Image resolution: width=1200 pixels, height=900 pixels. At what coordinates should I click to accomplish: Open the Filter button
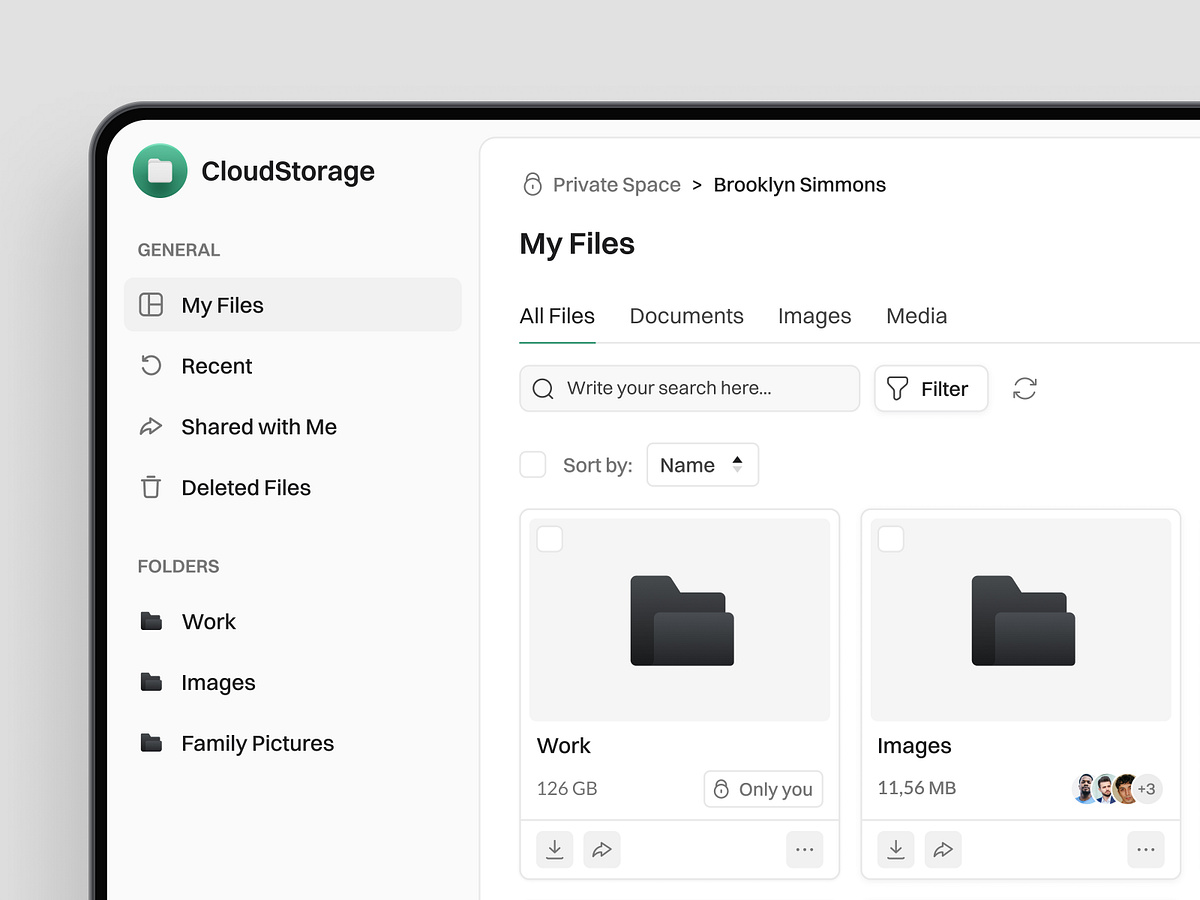[x=931, y=389]
